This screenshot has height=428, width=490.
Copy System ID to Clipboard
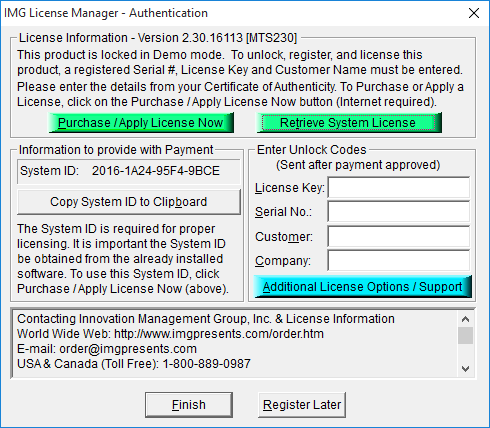click(x=129, y=202)
